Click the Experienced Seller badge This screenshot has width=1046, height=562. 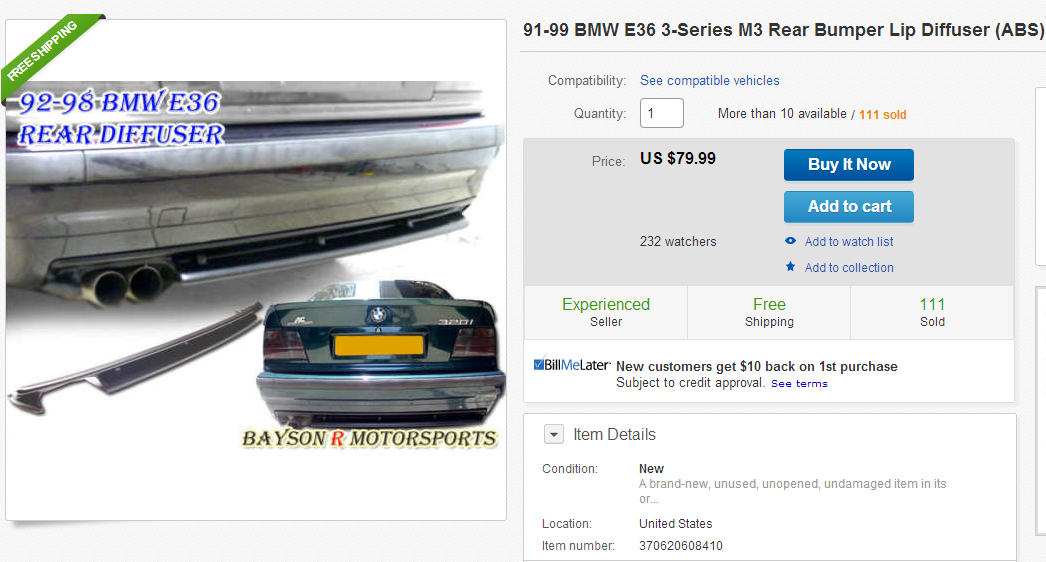click(606, 312)
